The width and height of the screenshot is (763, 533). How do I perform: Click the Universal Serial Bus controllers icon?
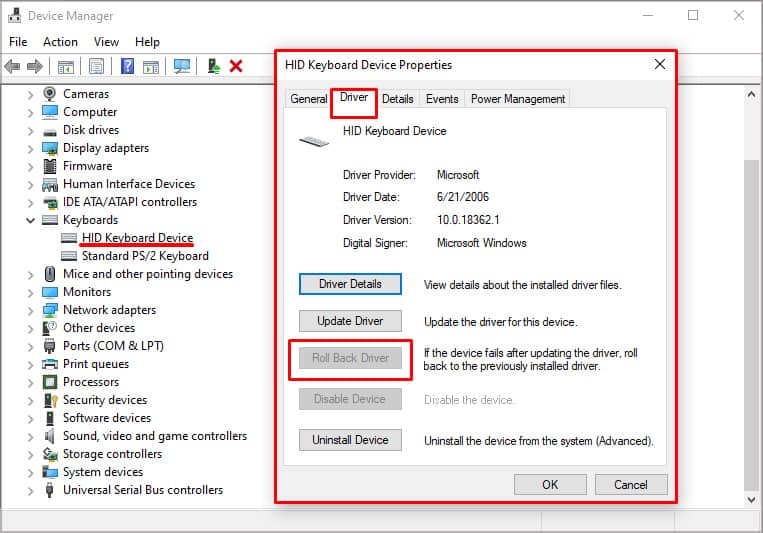tap(49, 490)
